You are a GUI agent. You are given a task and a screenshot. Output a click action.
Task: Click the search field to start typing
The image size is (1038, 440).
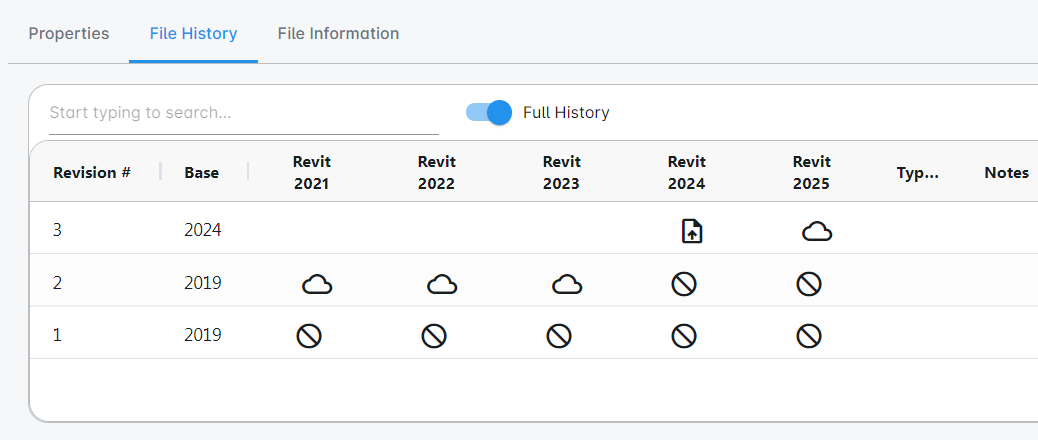243,113
